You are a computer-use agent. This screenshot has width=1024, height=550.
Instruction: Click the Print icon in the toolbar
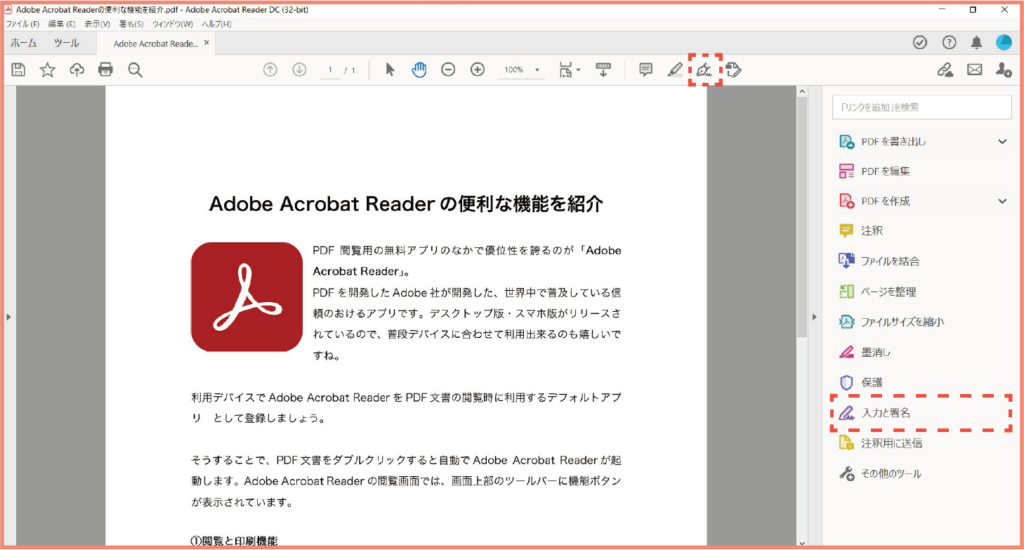(x=105, y=69)
